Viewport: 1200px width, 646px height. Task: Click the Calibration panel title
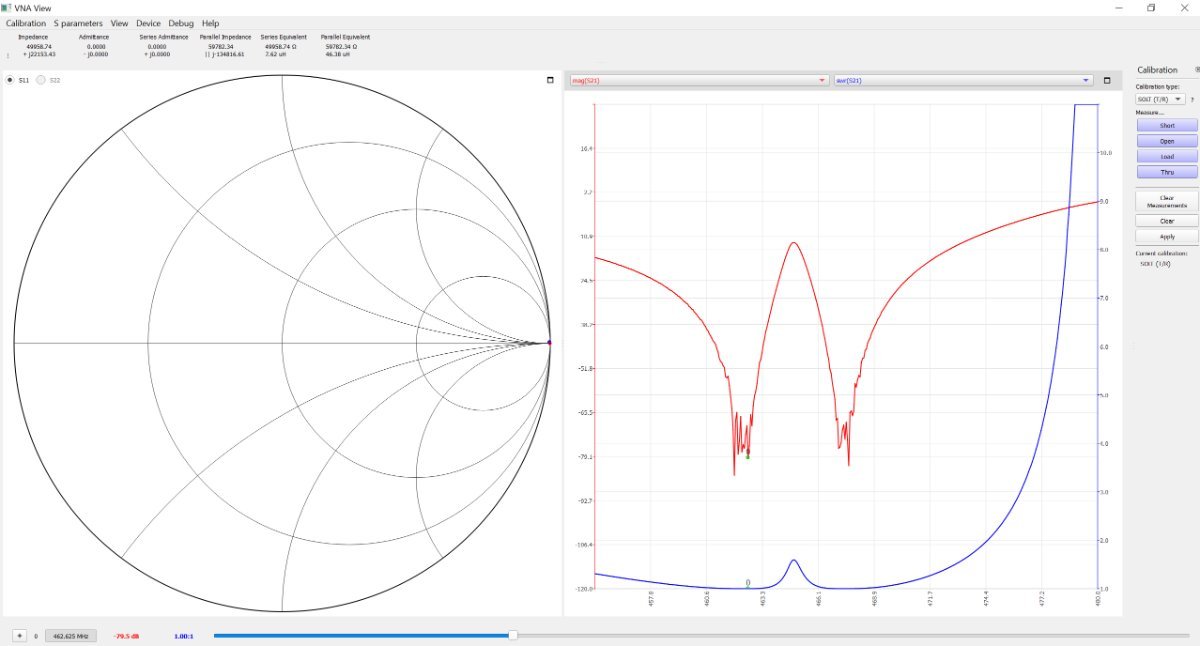tap(1157, 70)
